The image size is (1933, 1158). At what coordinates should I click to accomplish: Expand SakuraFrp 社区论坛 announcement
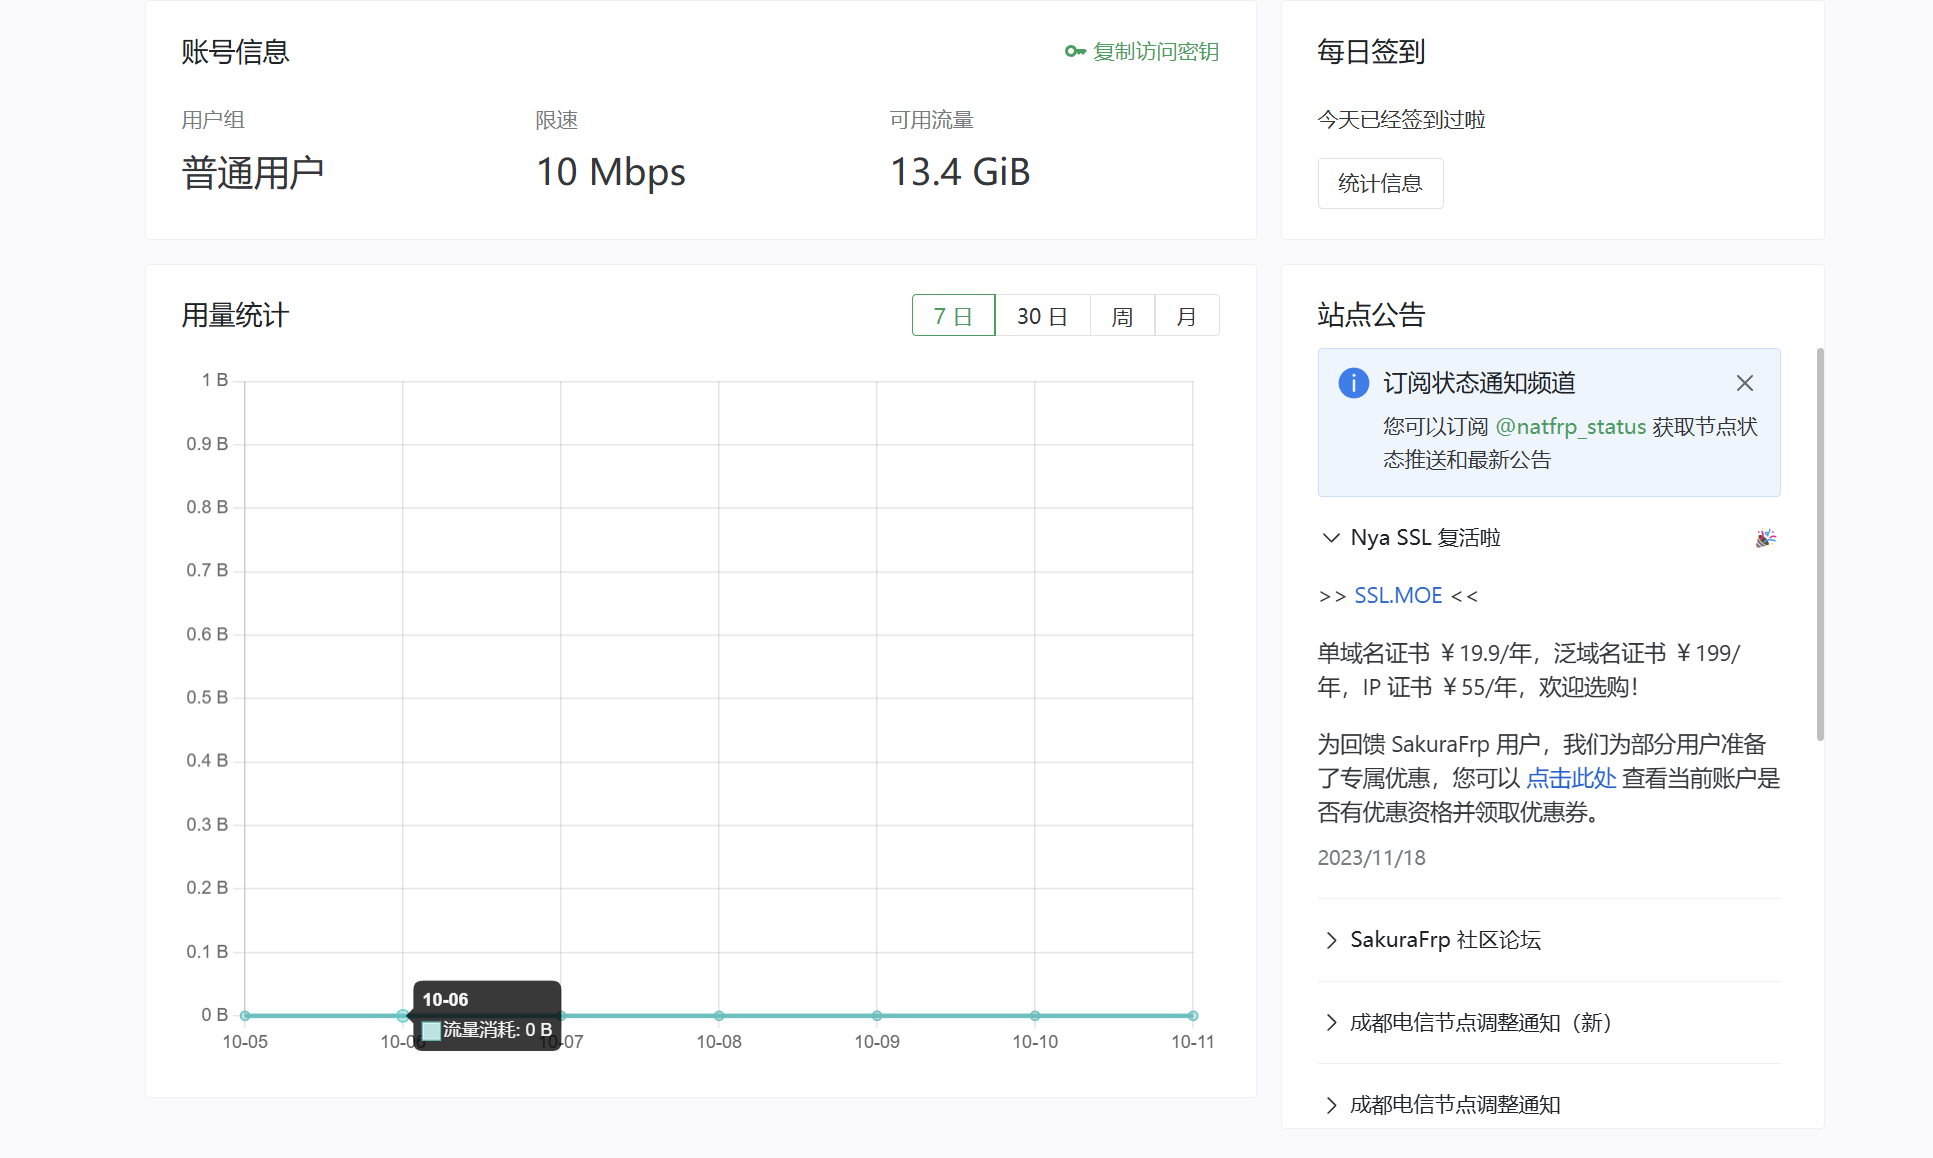[x=1548, y=940]
